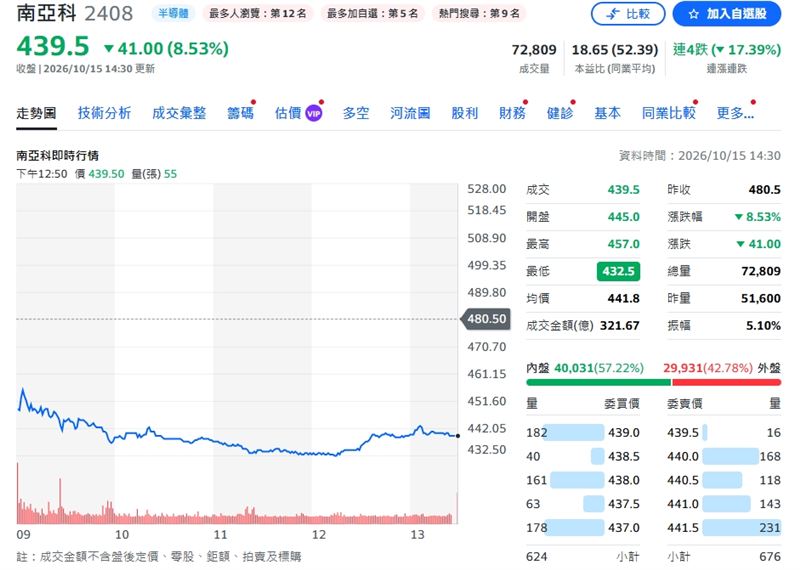The image size is (800, 570).
Task: Switch to the 技術分析 tab
Action: point(104,113)
